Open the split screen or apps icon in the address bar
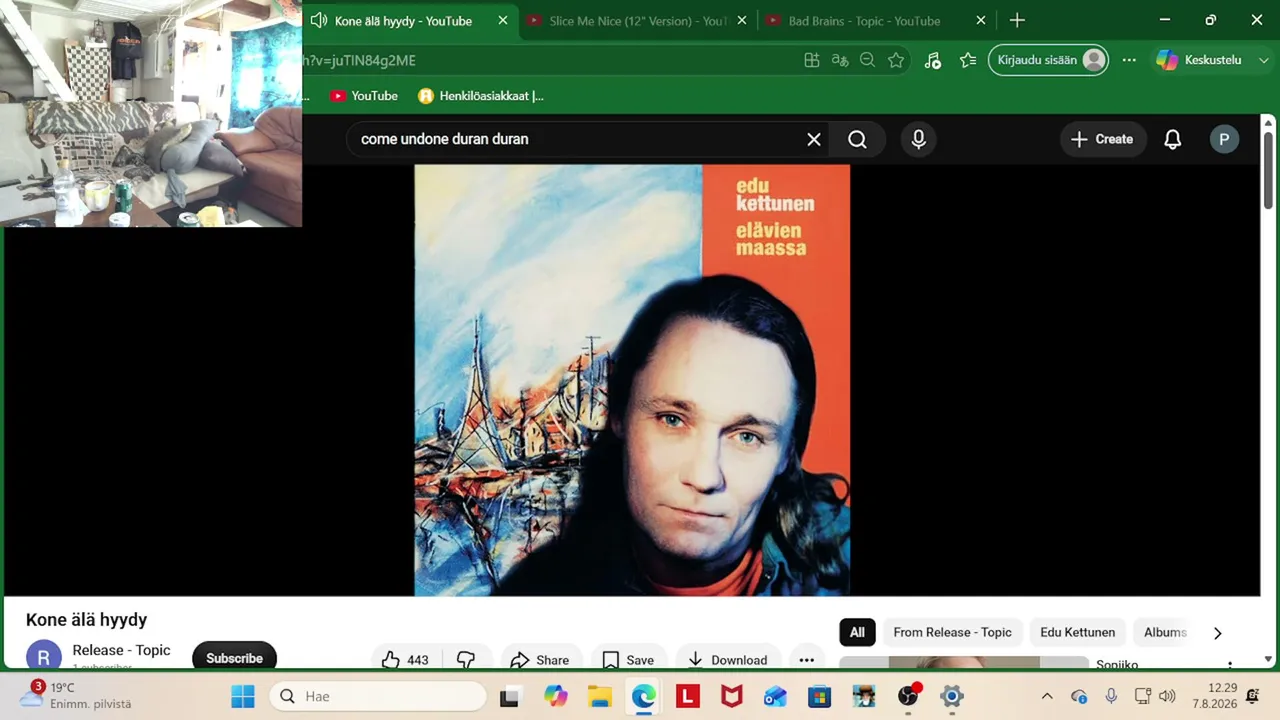1280x720 pixels. click(812, 60)
